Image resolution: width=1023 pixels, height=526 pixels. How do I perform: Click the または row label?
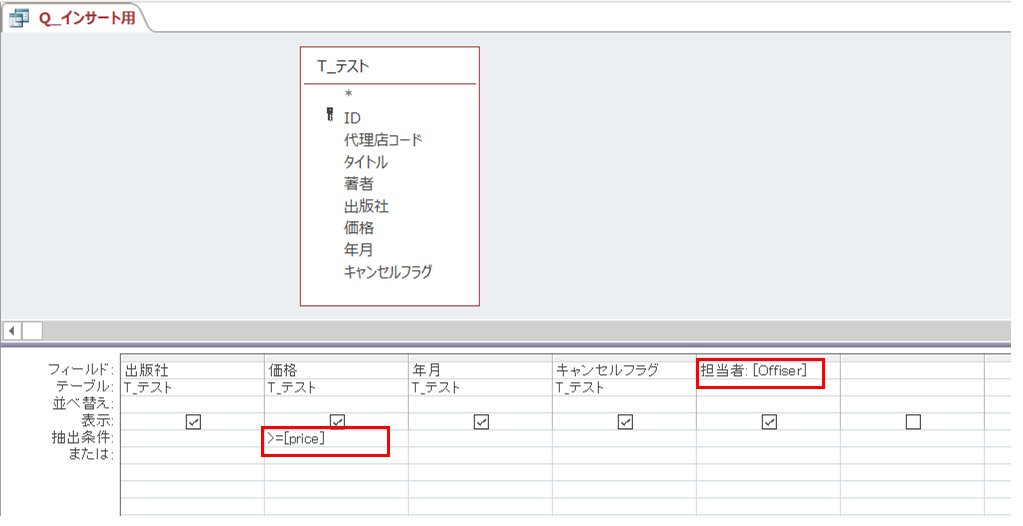[x=91, y=454]
